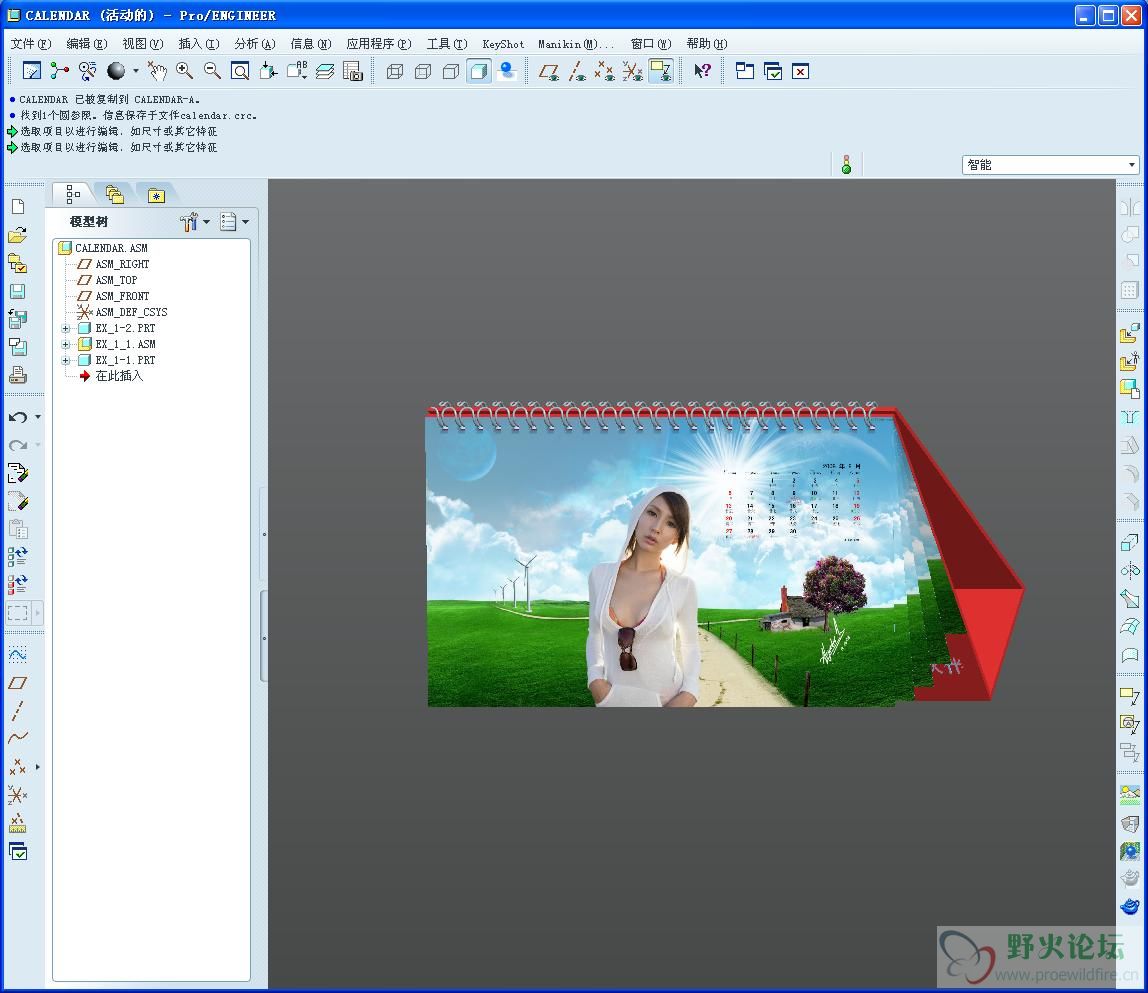Screen dimensions: 1148x993
Task: Toggle the Spin Center icon
Action: coord(59,71)
